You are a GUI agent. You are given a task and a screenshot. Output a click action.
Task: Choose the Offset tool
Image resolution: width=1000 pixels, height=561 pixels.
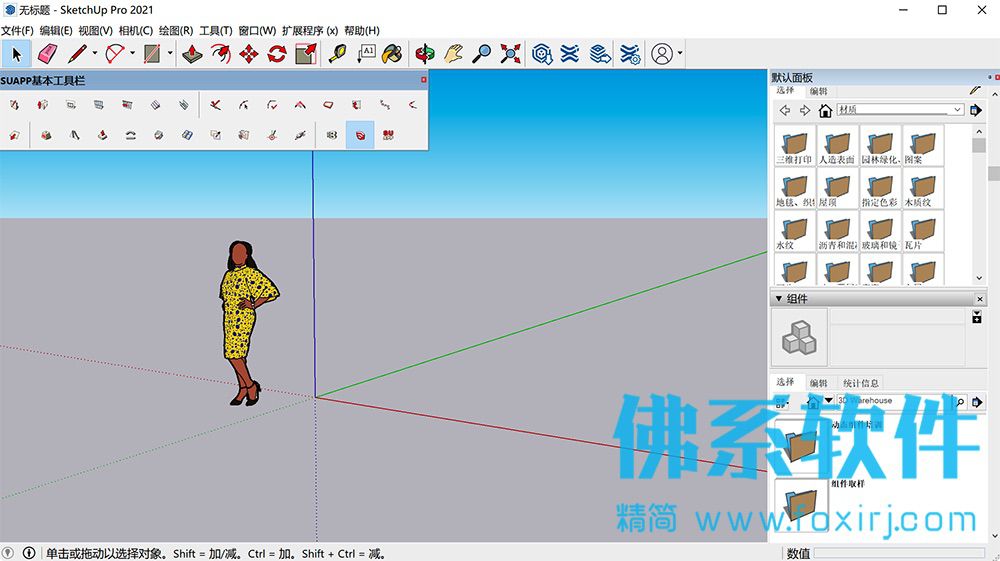tap(221, 54)
